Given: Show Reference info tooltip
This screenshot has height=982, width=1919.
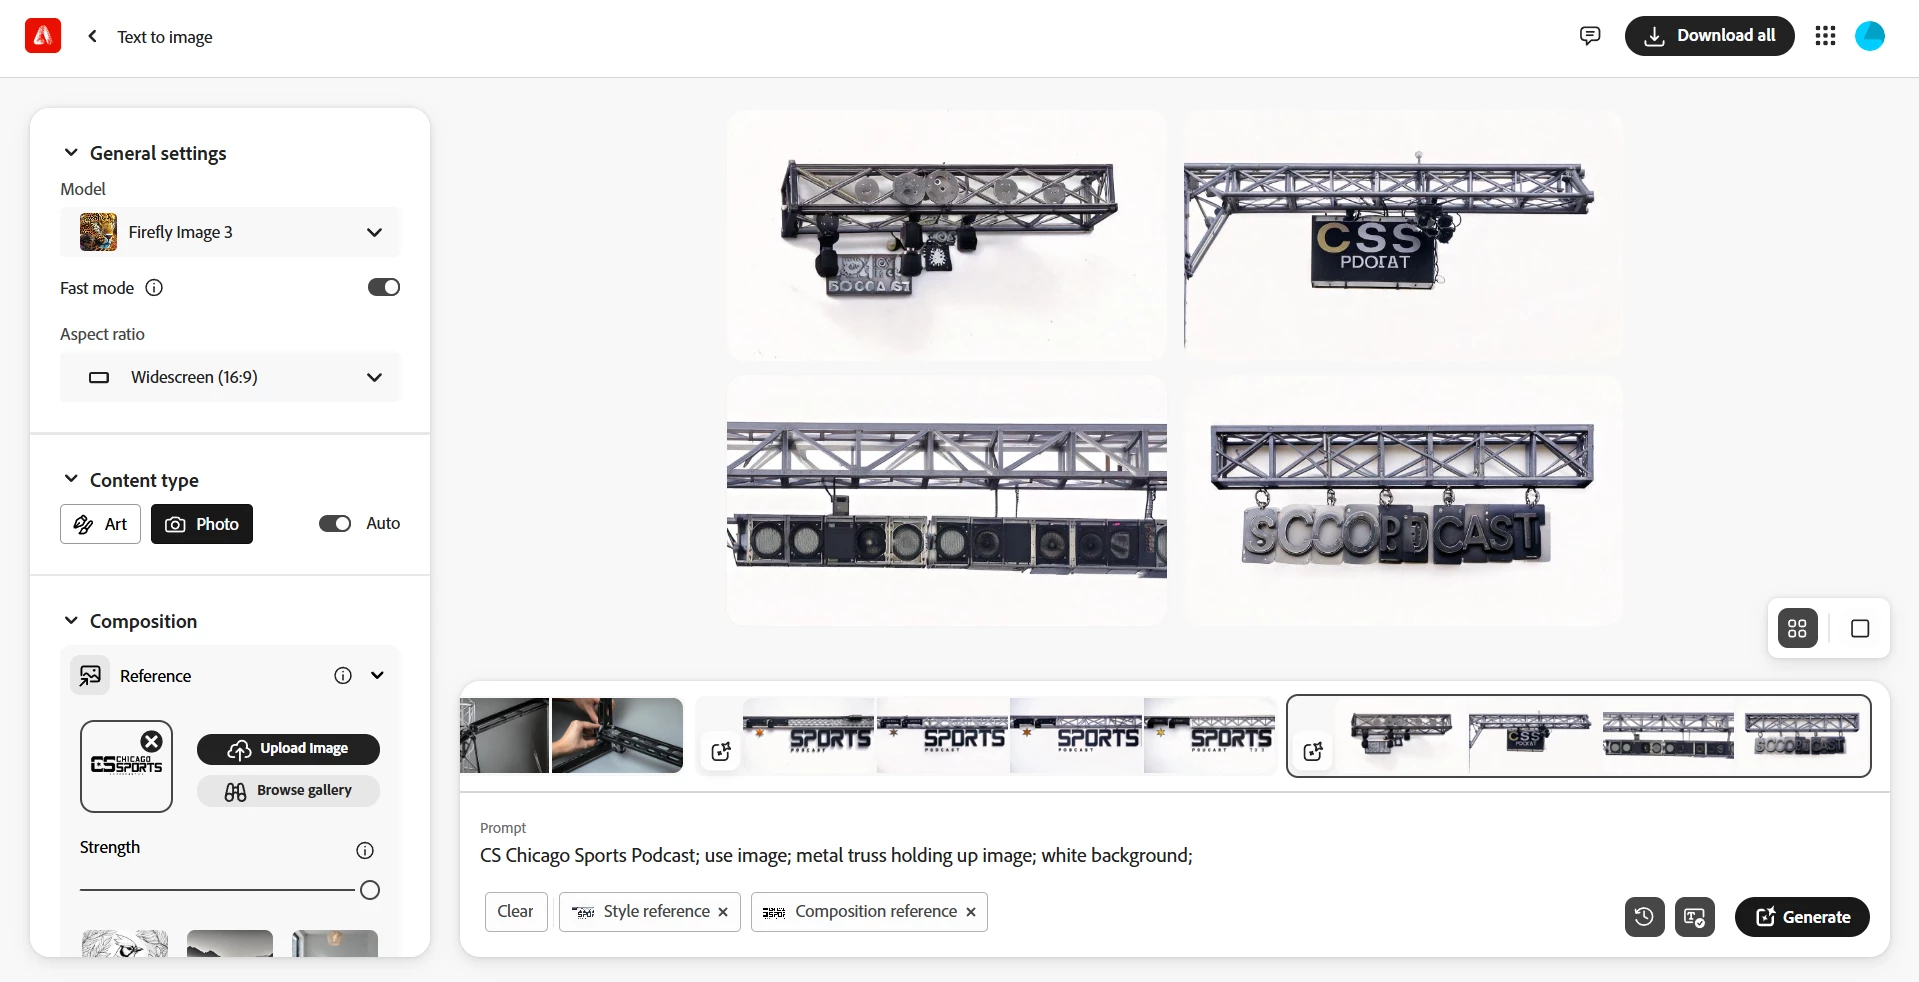Looking at the screenshot, I should point(343,676).
